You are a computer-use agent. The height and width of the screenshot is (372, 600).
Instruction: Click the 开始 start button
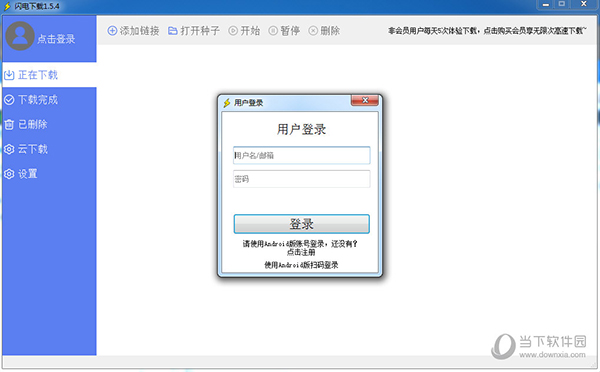coord(244,31)
